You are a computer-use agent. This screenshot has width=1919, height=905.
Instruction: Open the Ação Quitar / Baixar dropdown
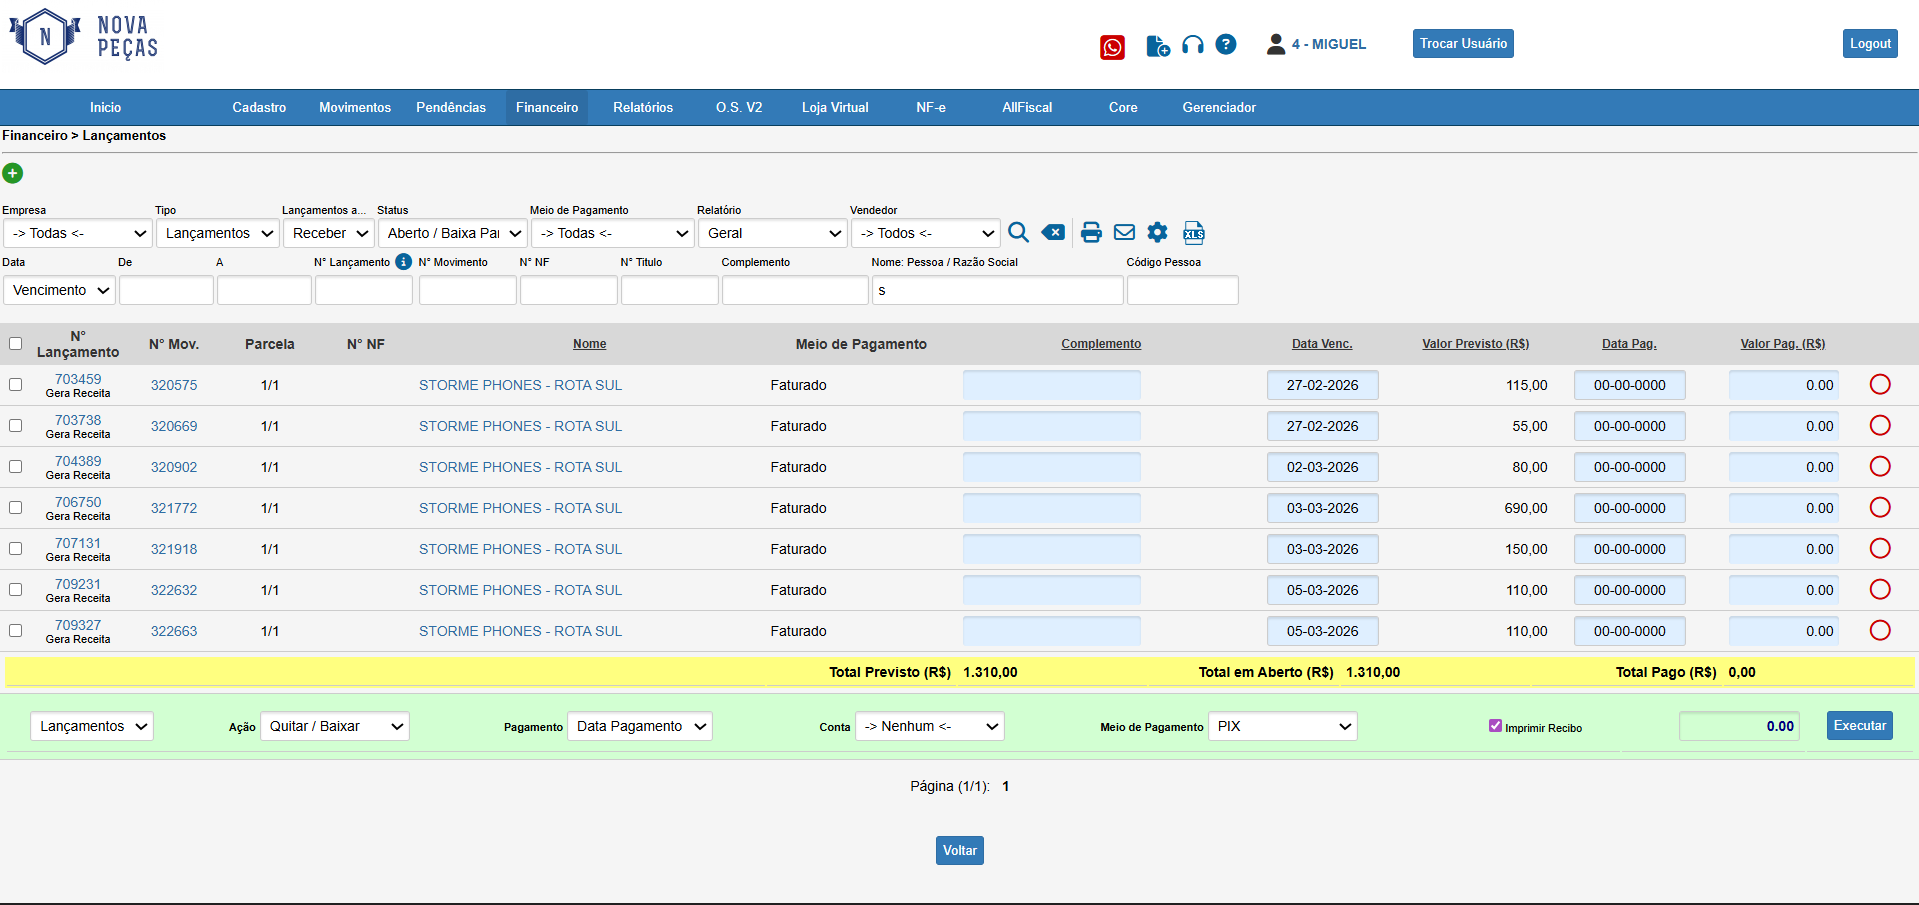(335, 726)
